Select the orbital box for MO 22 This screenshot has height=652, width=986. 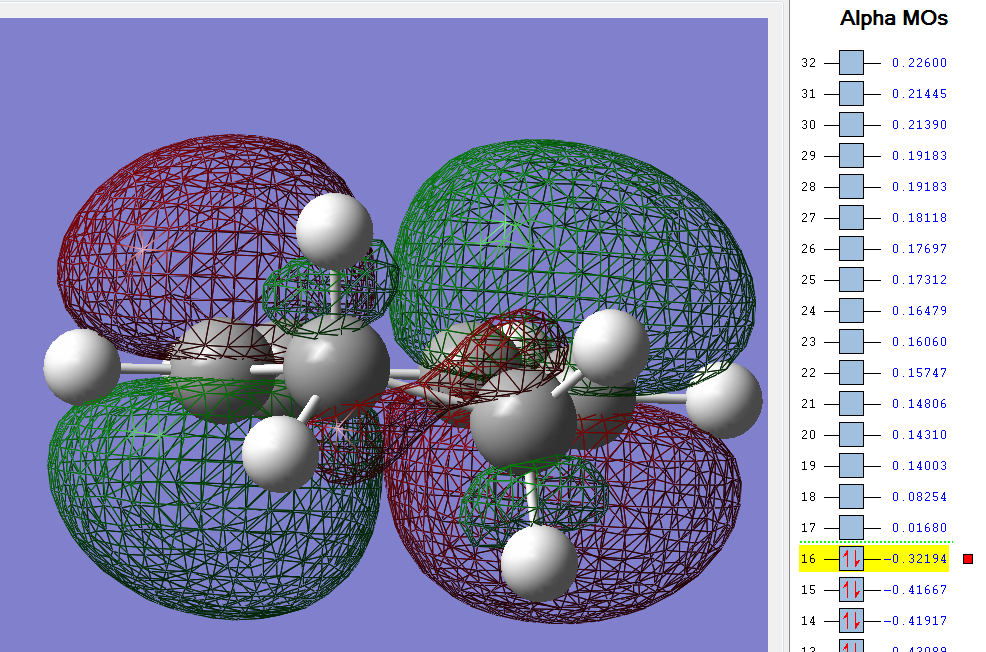[x=851, y=373]
